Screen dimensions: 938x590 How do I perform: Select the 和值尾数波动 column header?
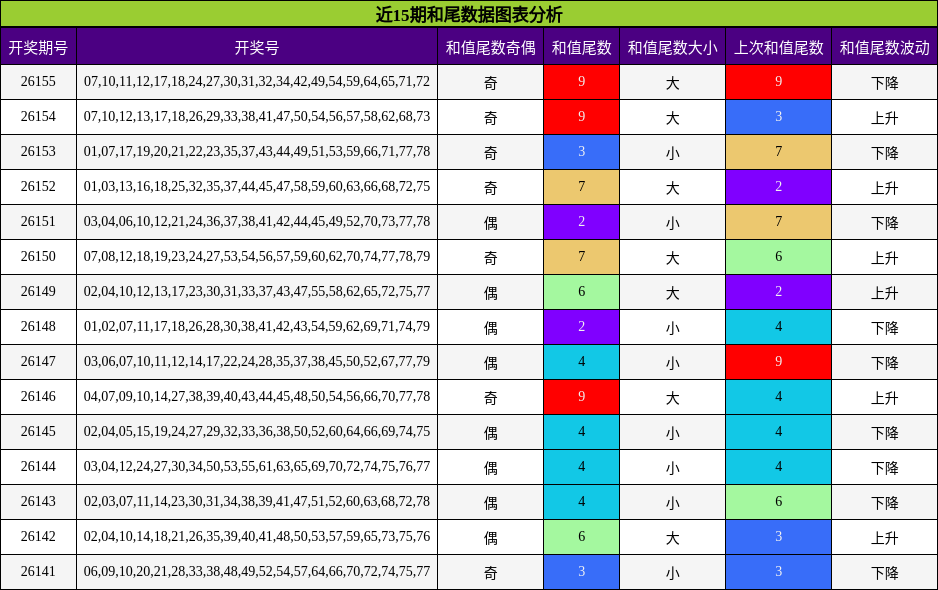click(884, 47)
